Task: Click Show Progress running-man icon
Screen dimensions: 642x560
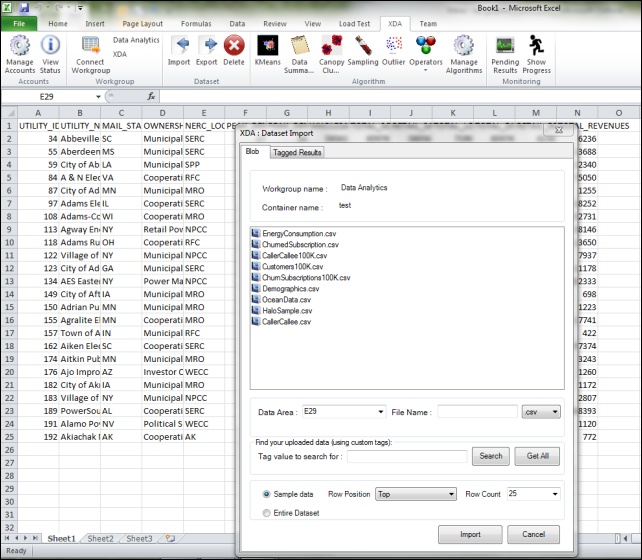Action: click(x=536, y=45)
